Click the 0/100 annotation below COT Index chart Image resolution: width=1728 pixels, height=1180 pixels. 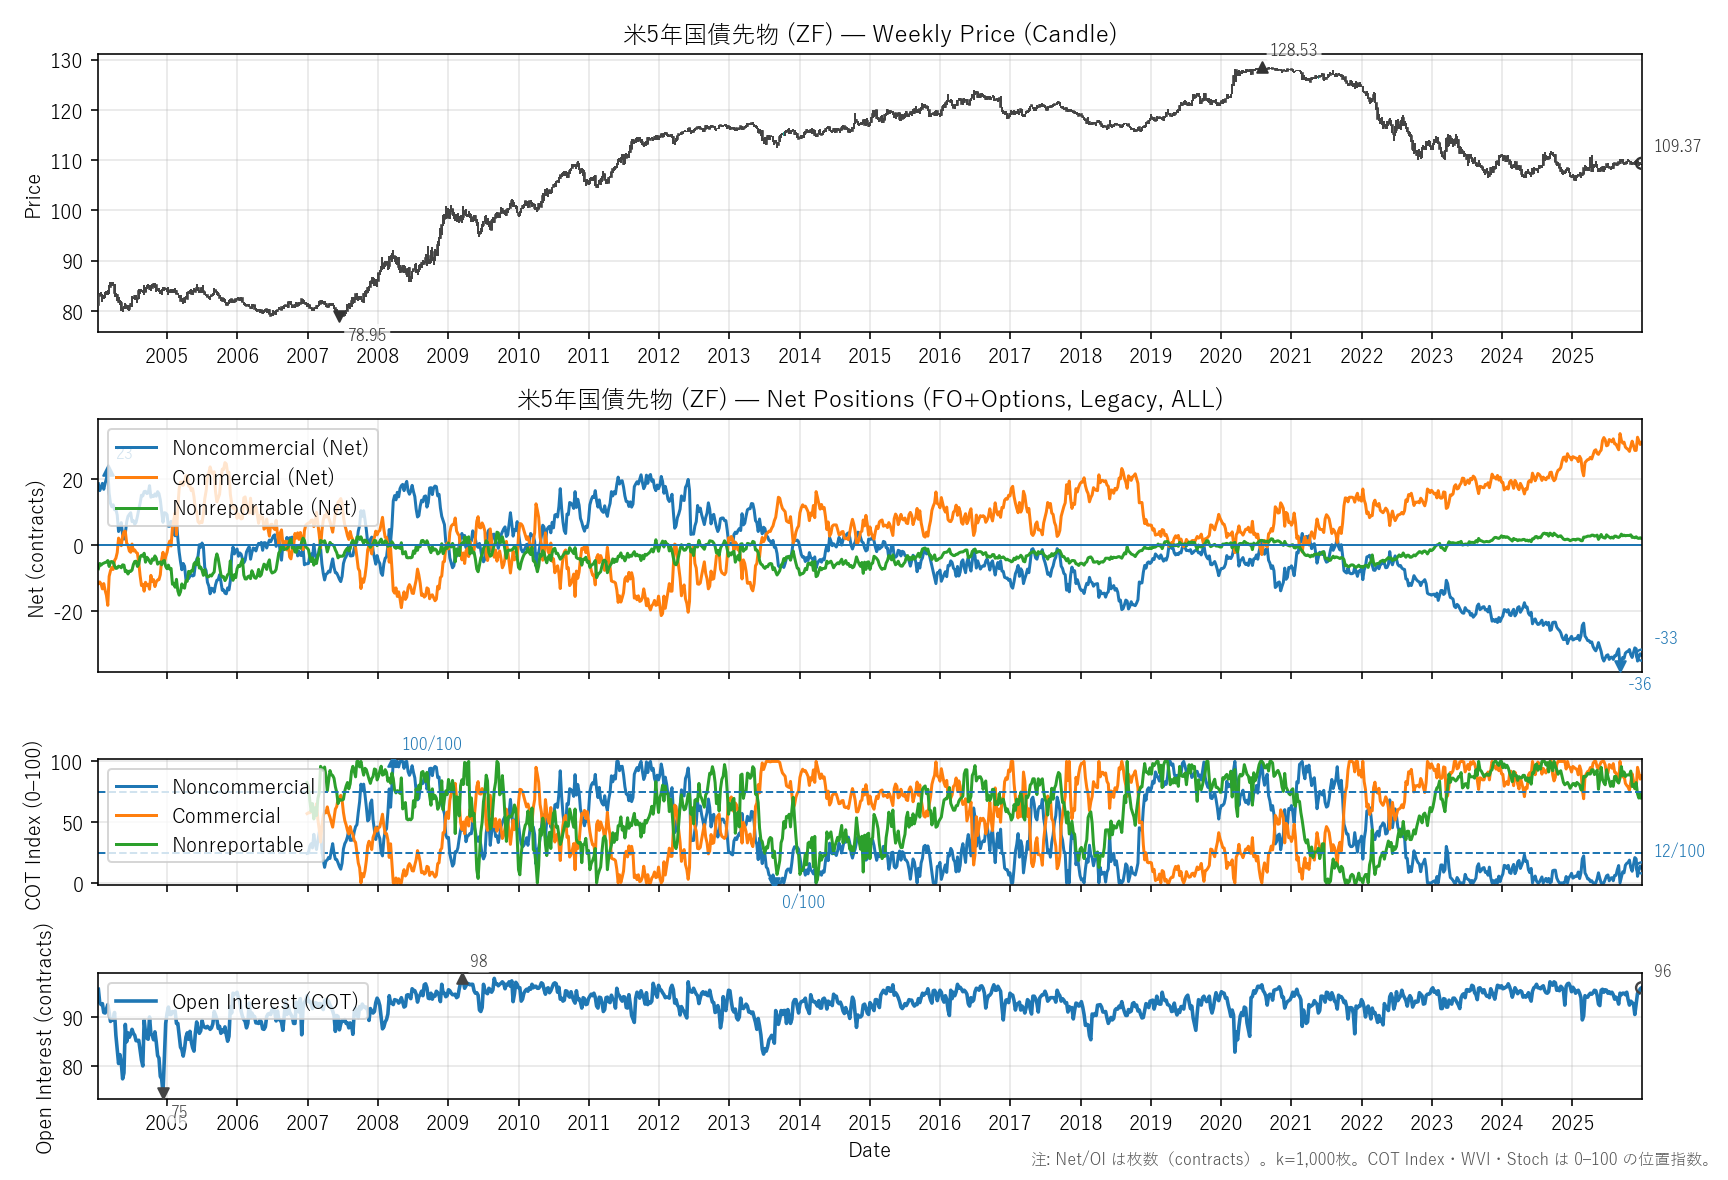point(803,902)
